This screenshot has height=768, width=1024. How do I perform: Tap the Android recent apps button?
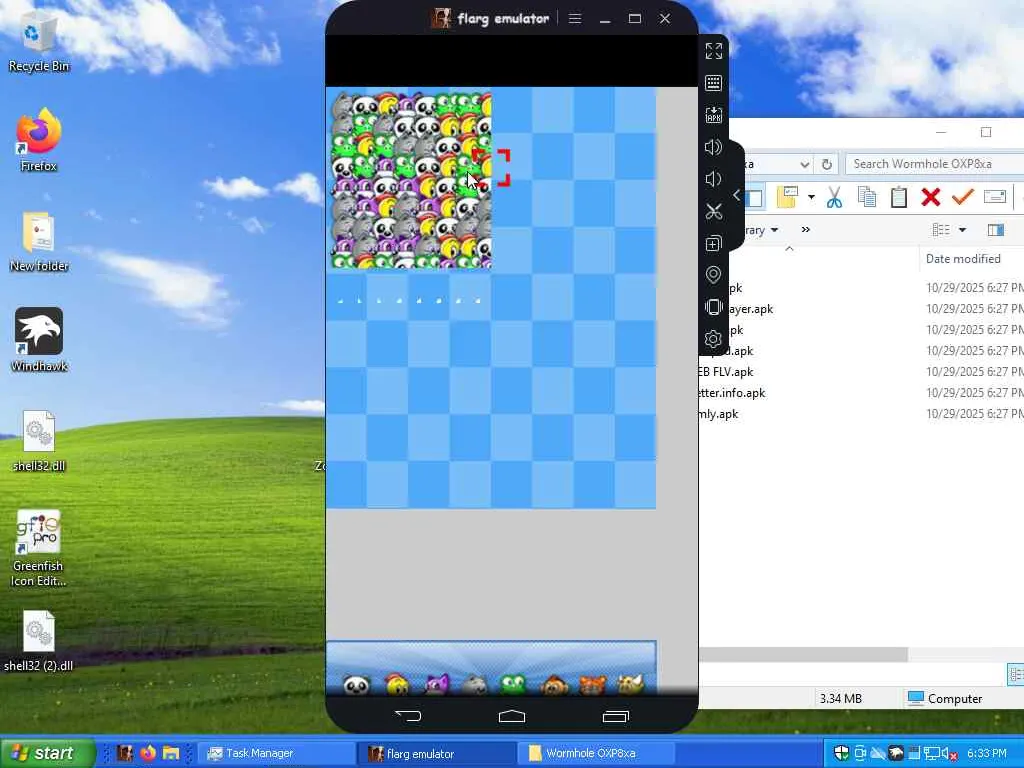click(615, 716)
